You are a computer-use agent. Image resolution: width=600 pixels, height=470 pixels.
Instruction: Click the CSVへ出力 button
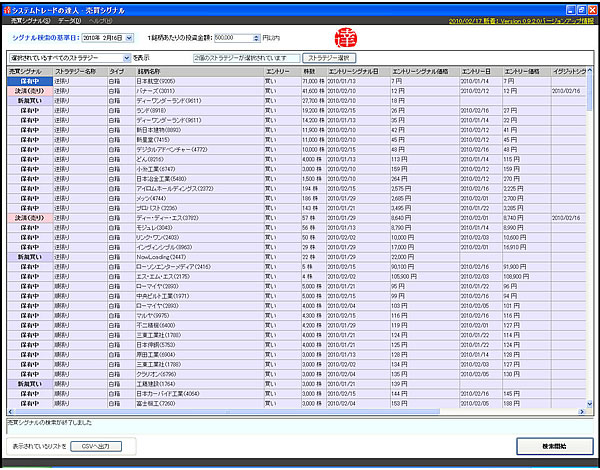pos(96,446)
